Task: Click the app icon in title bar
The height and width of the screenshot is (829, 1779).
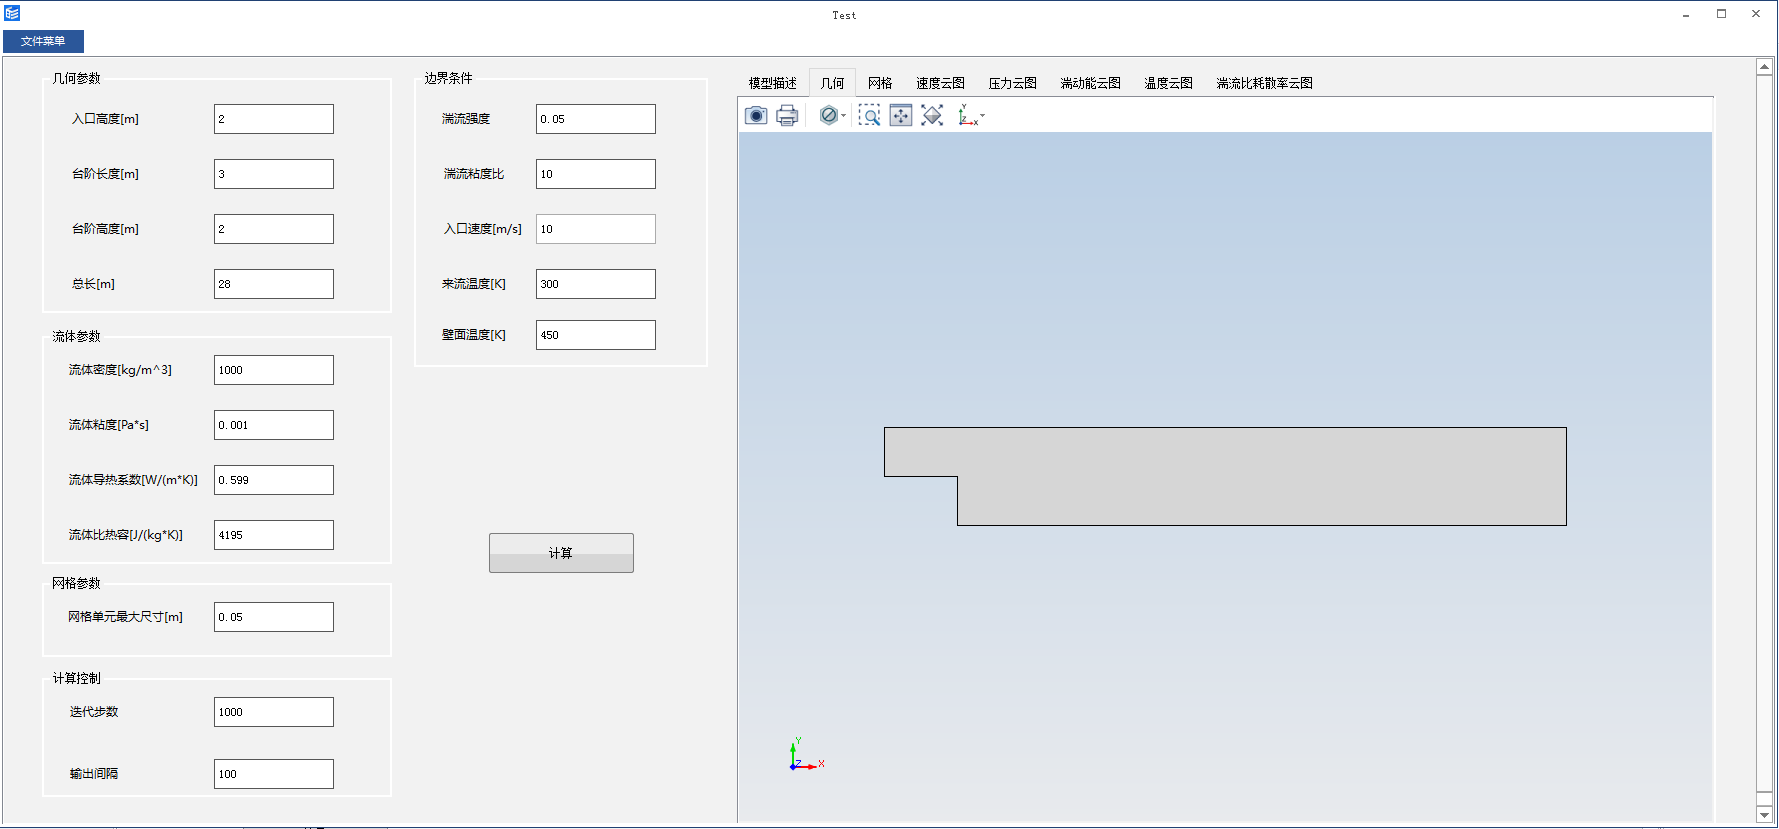Action: coord(12,13)
